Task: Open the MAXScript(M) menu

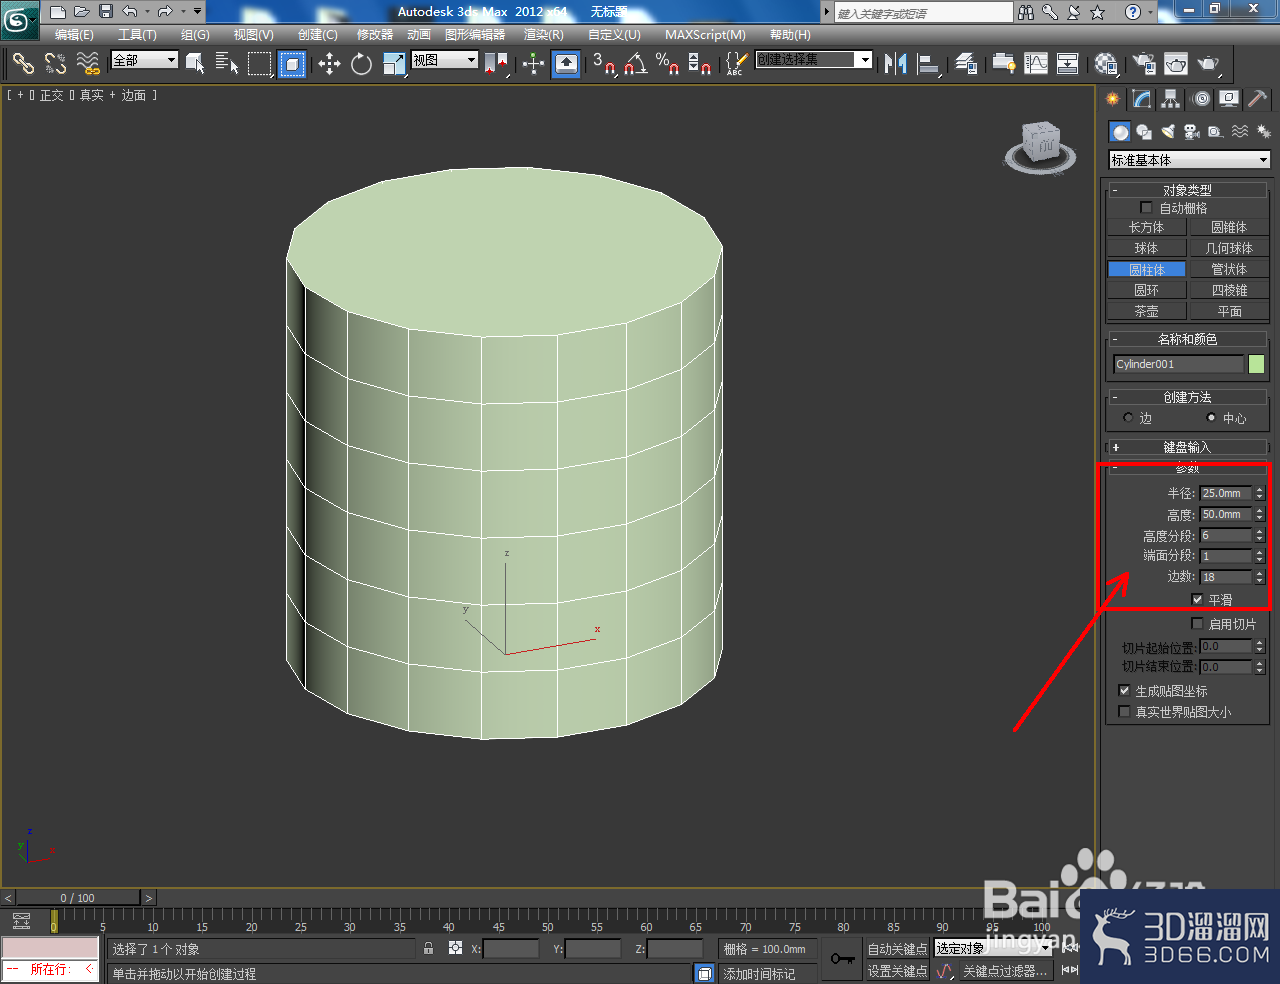Action: pyautogui.click(x=705, y=35)
